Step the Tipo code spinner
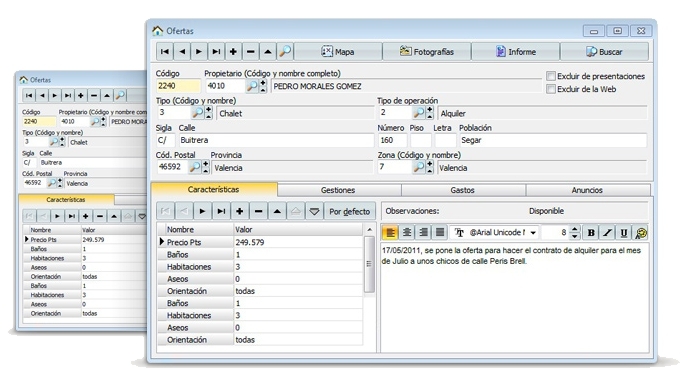The width and height of the screenshot is (688, 386). 208,113
